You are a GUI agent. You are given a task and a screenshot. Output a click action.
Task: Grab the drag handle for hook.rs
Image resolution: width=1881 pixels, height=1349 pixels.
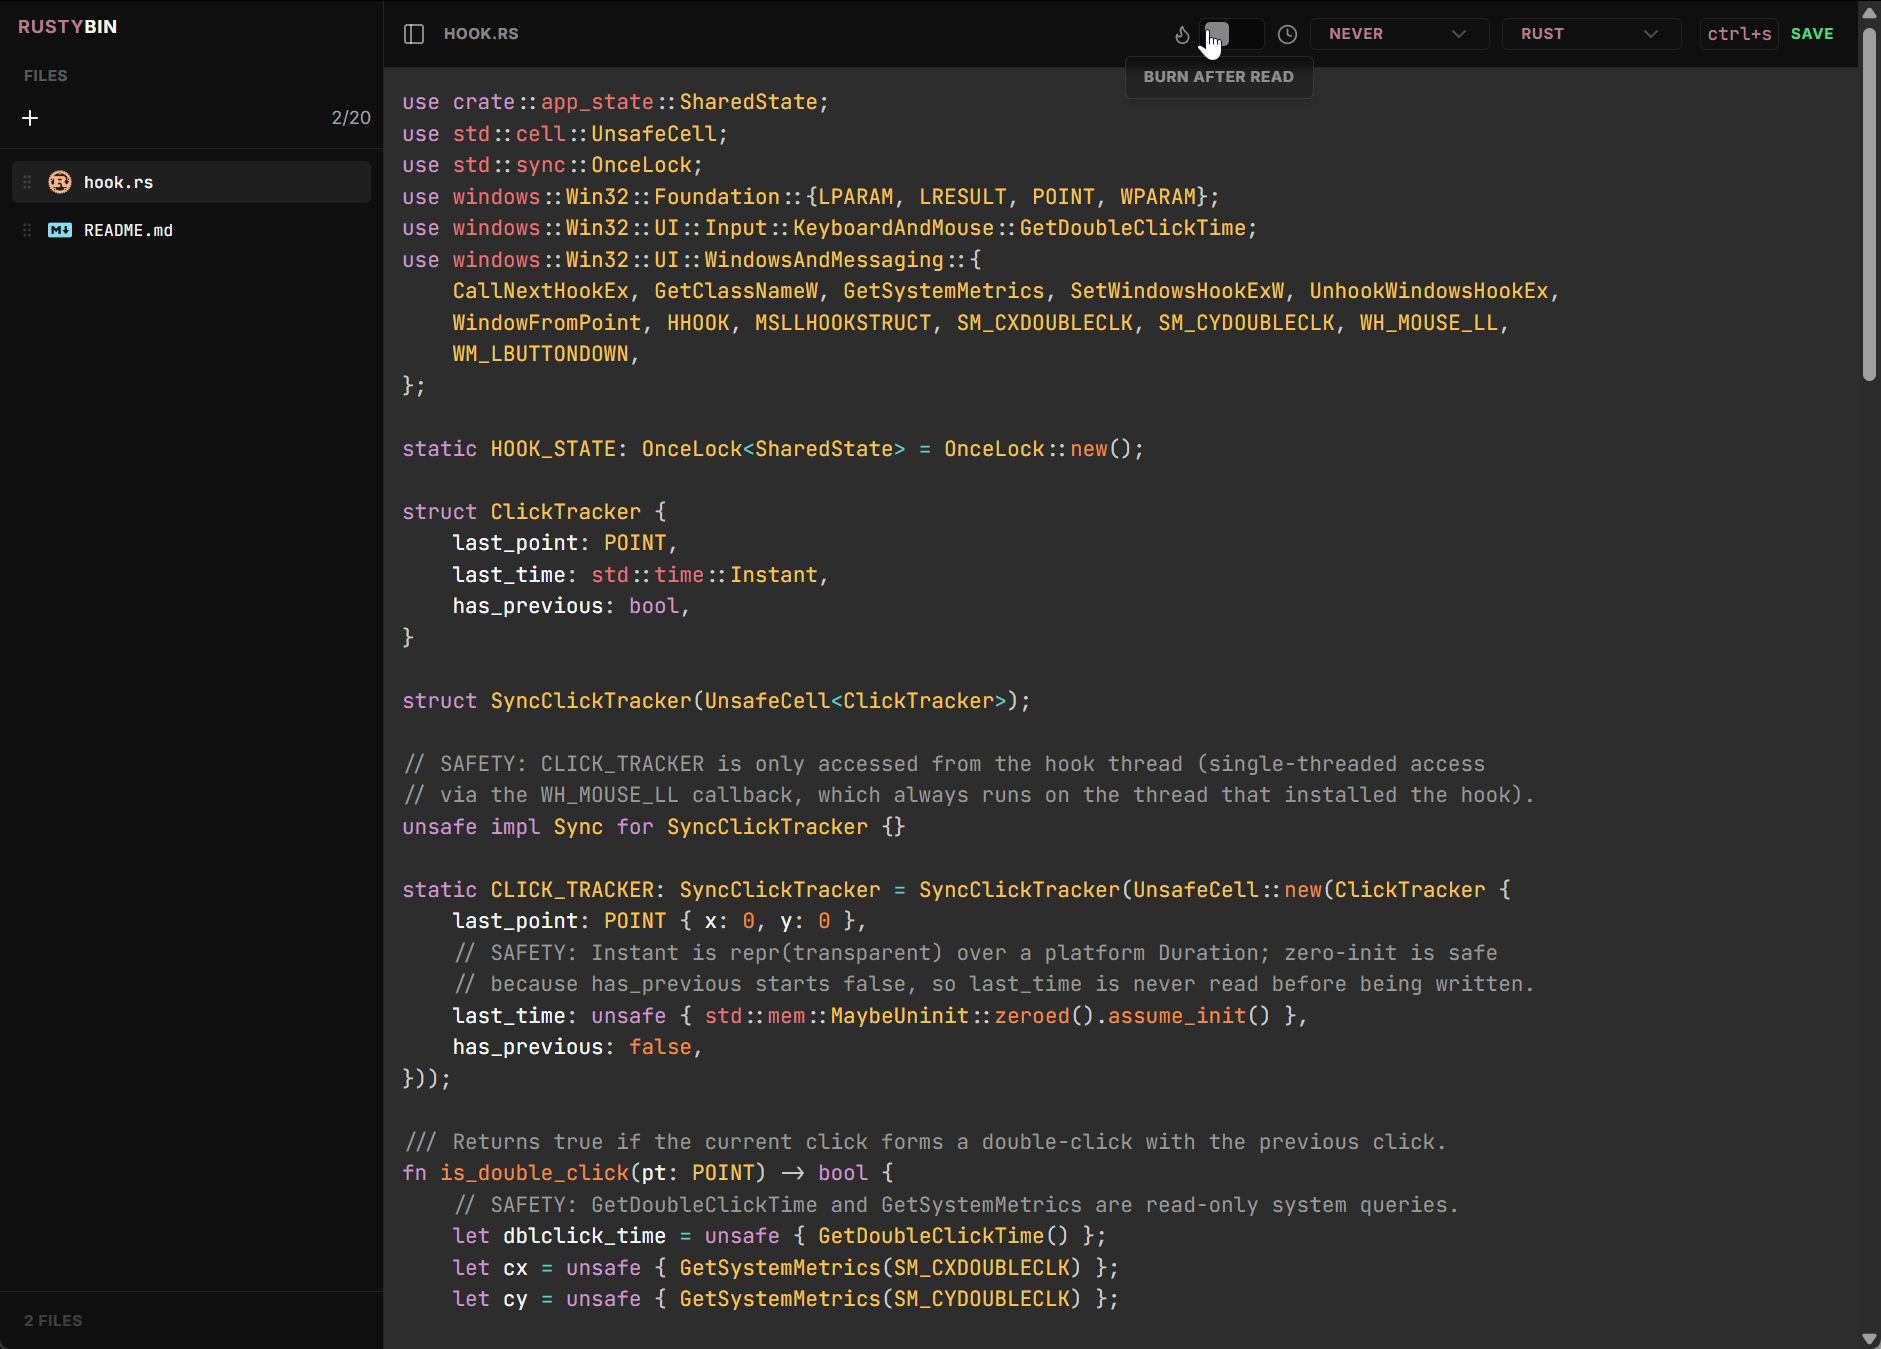click(x=27, y=182)
